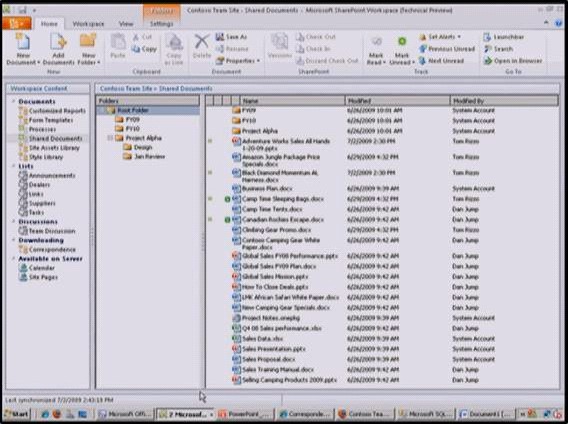This screenshot has width=568, height=424.
Task: Expand the New Document dropdown arrow
Action: (38, 62)
